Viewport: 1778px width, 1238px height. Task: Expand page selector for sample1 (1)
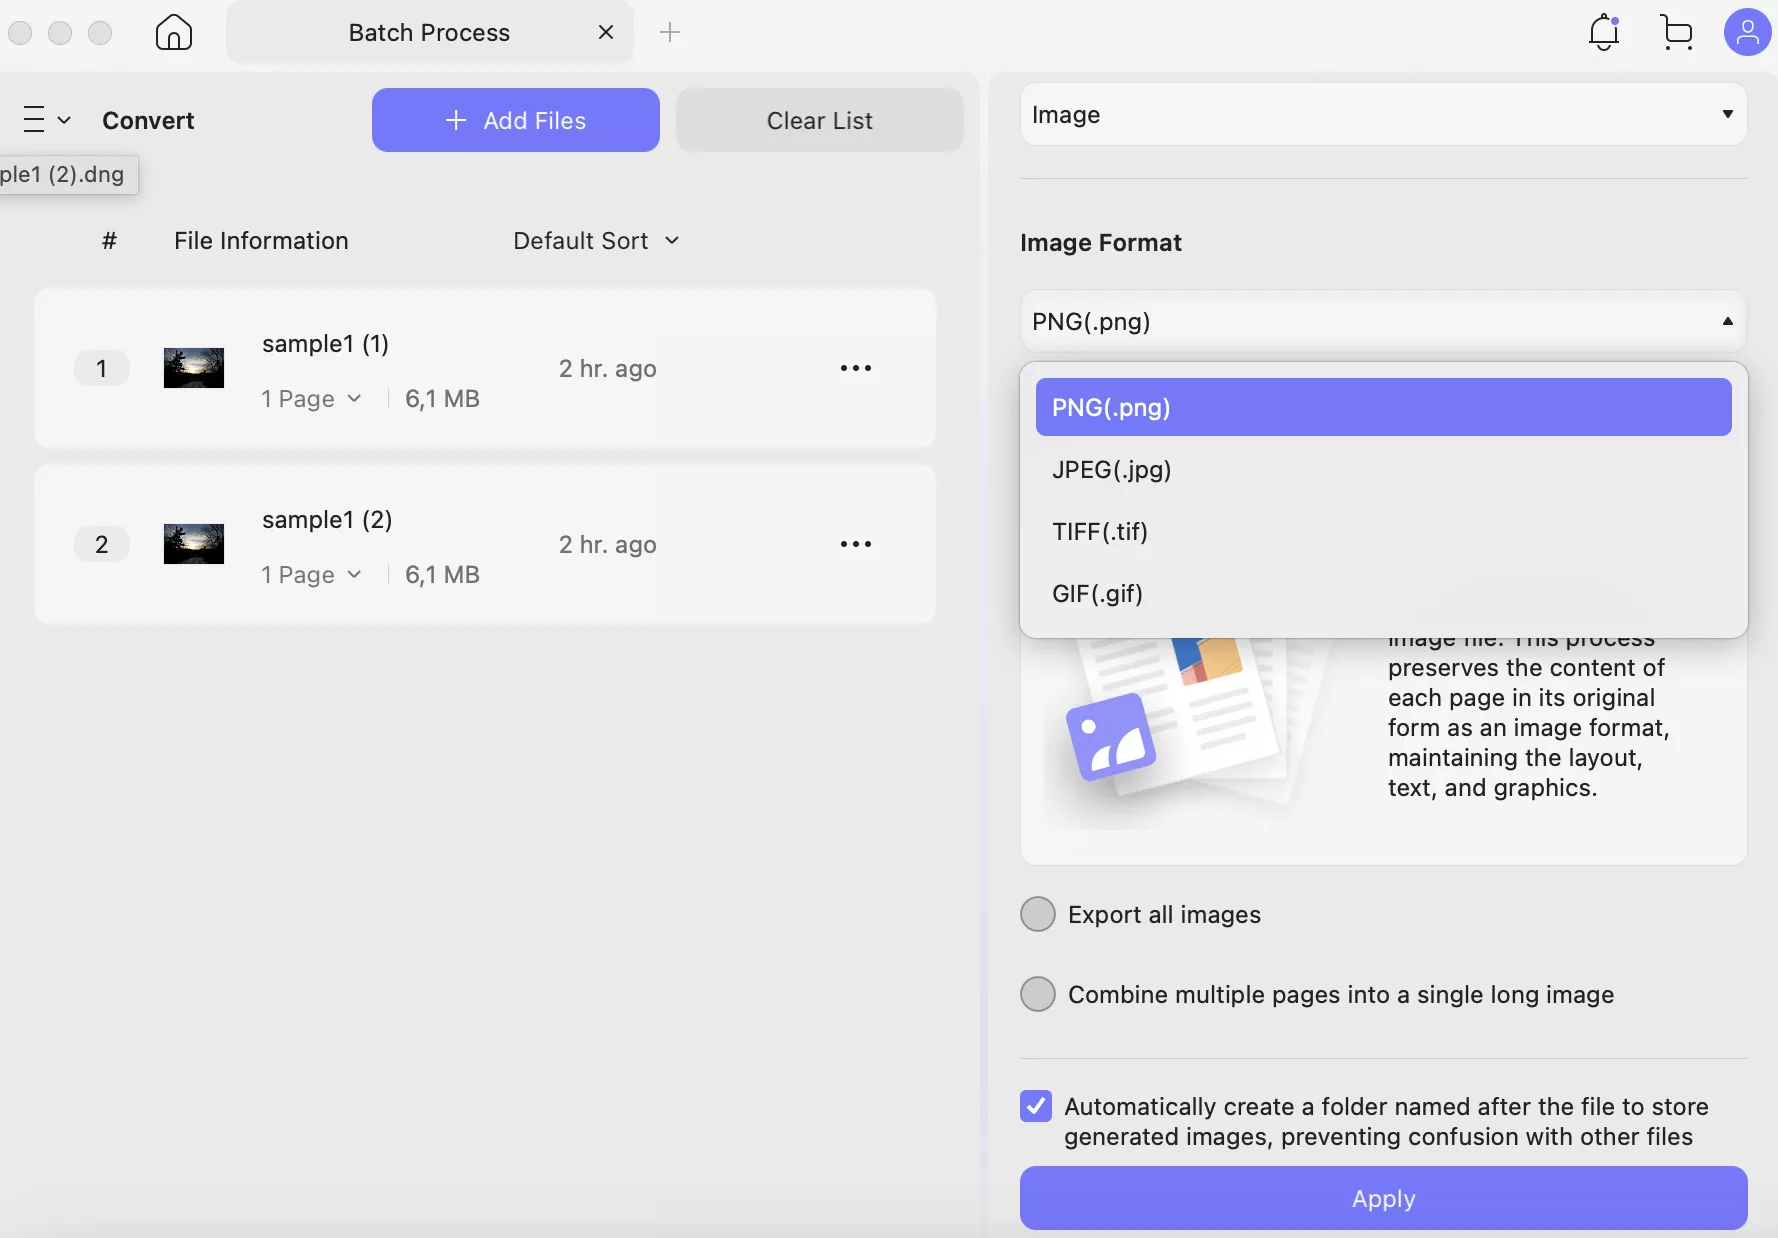point(354,398)
